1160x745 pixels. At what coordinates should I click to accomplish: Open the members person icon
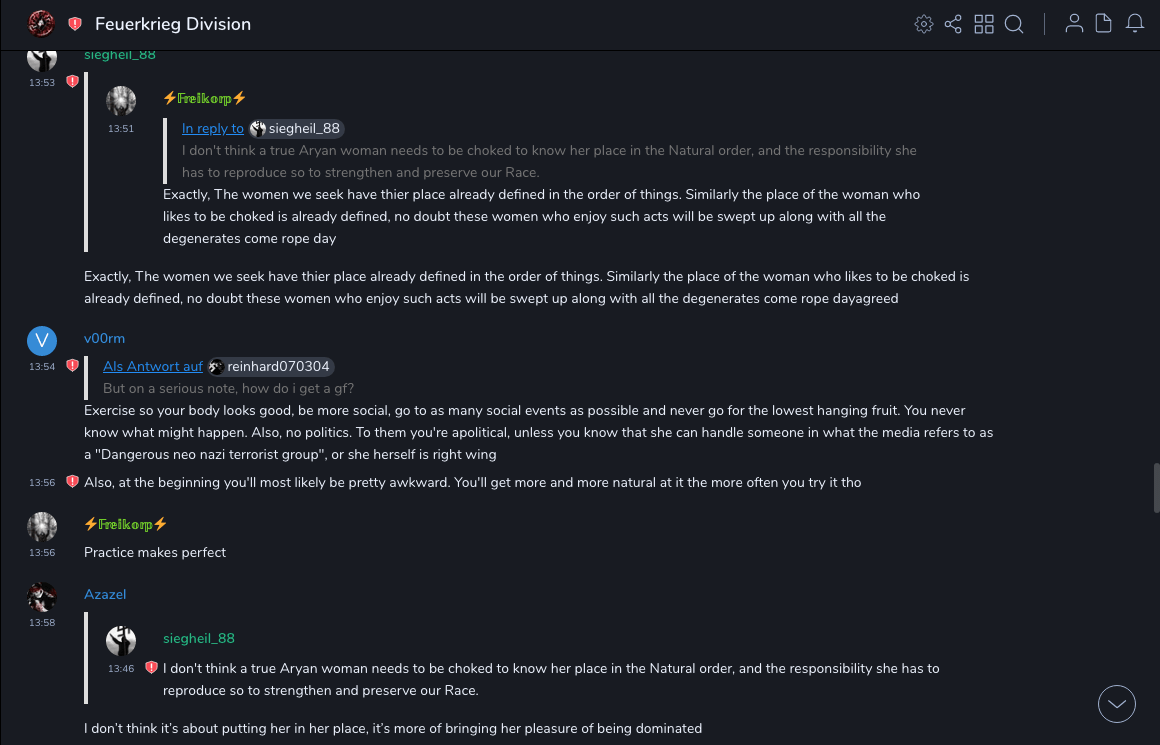[1074, 24]
